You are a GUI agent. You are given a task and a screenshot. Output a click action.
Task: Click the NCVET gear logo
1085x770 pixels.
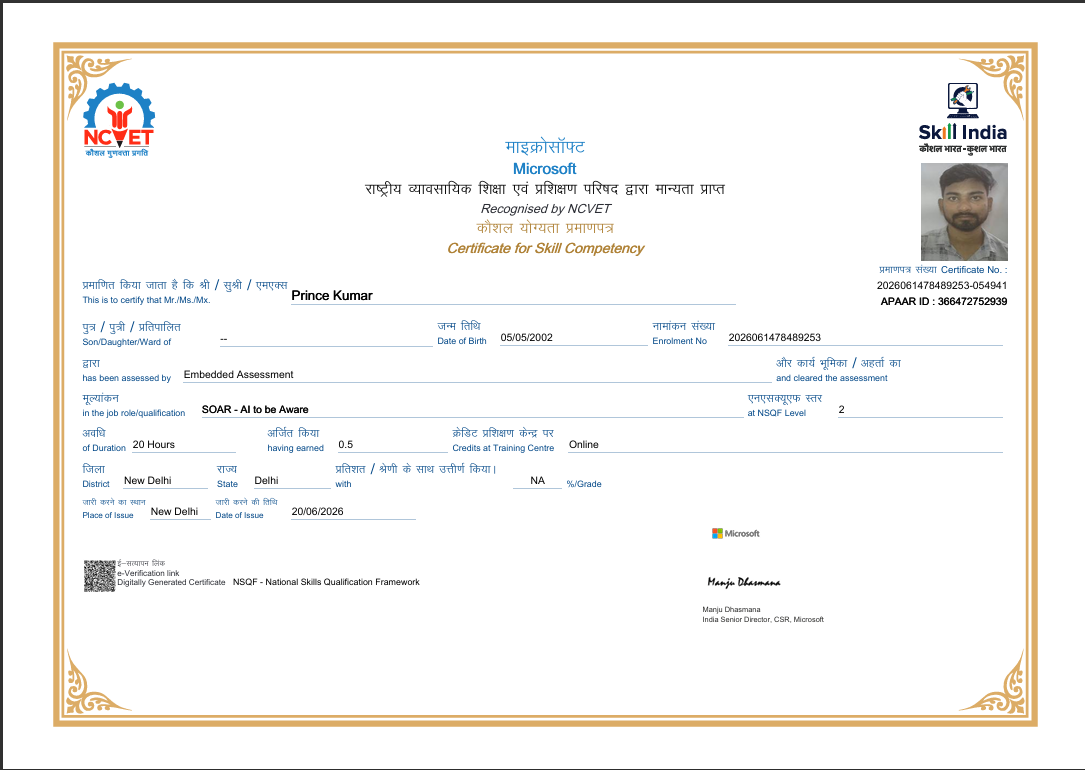(118, 119)
